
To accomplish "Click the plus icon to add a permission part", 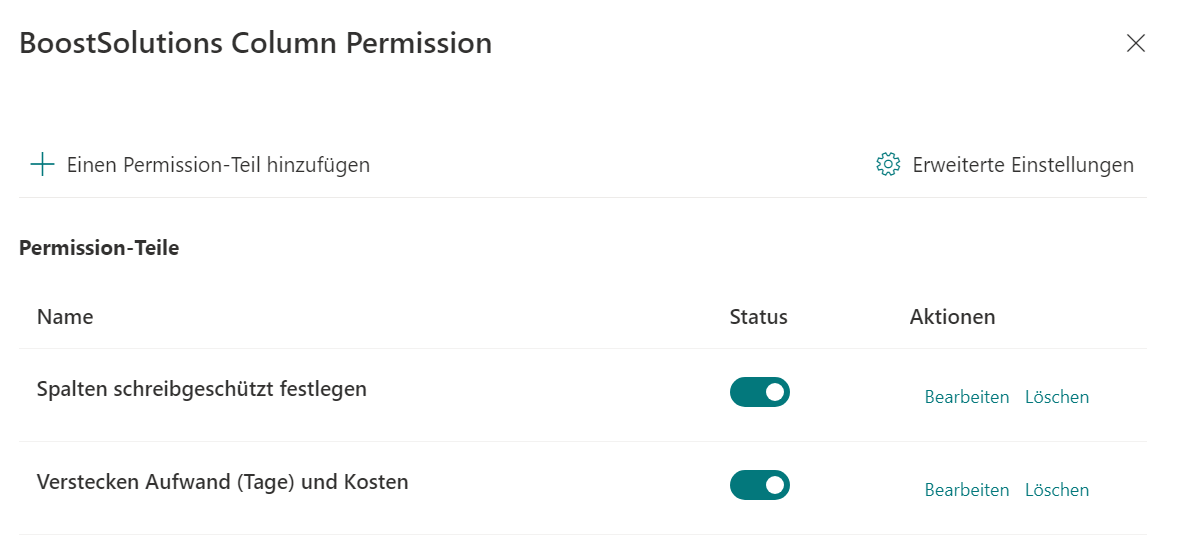I will 42,165.
